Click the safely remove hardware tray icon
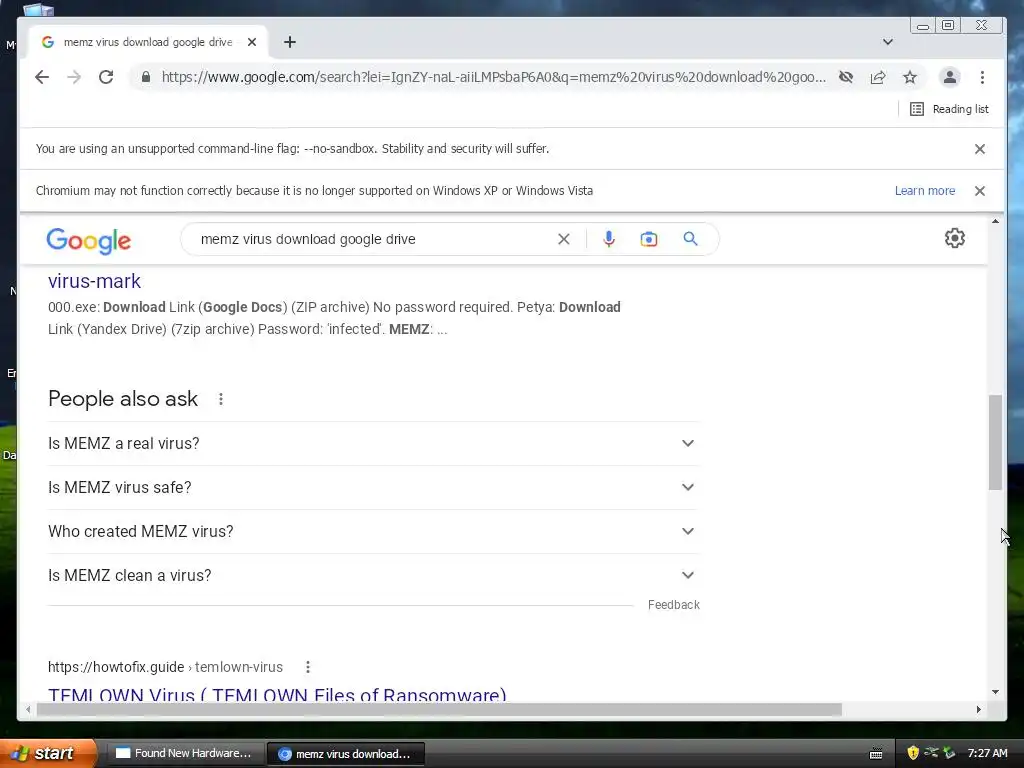The height and width of the screenshot is (768, 1024). coord(949,753)
